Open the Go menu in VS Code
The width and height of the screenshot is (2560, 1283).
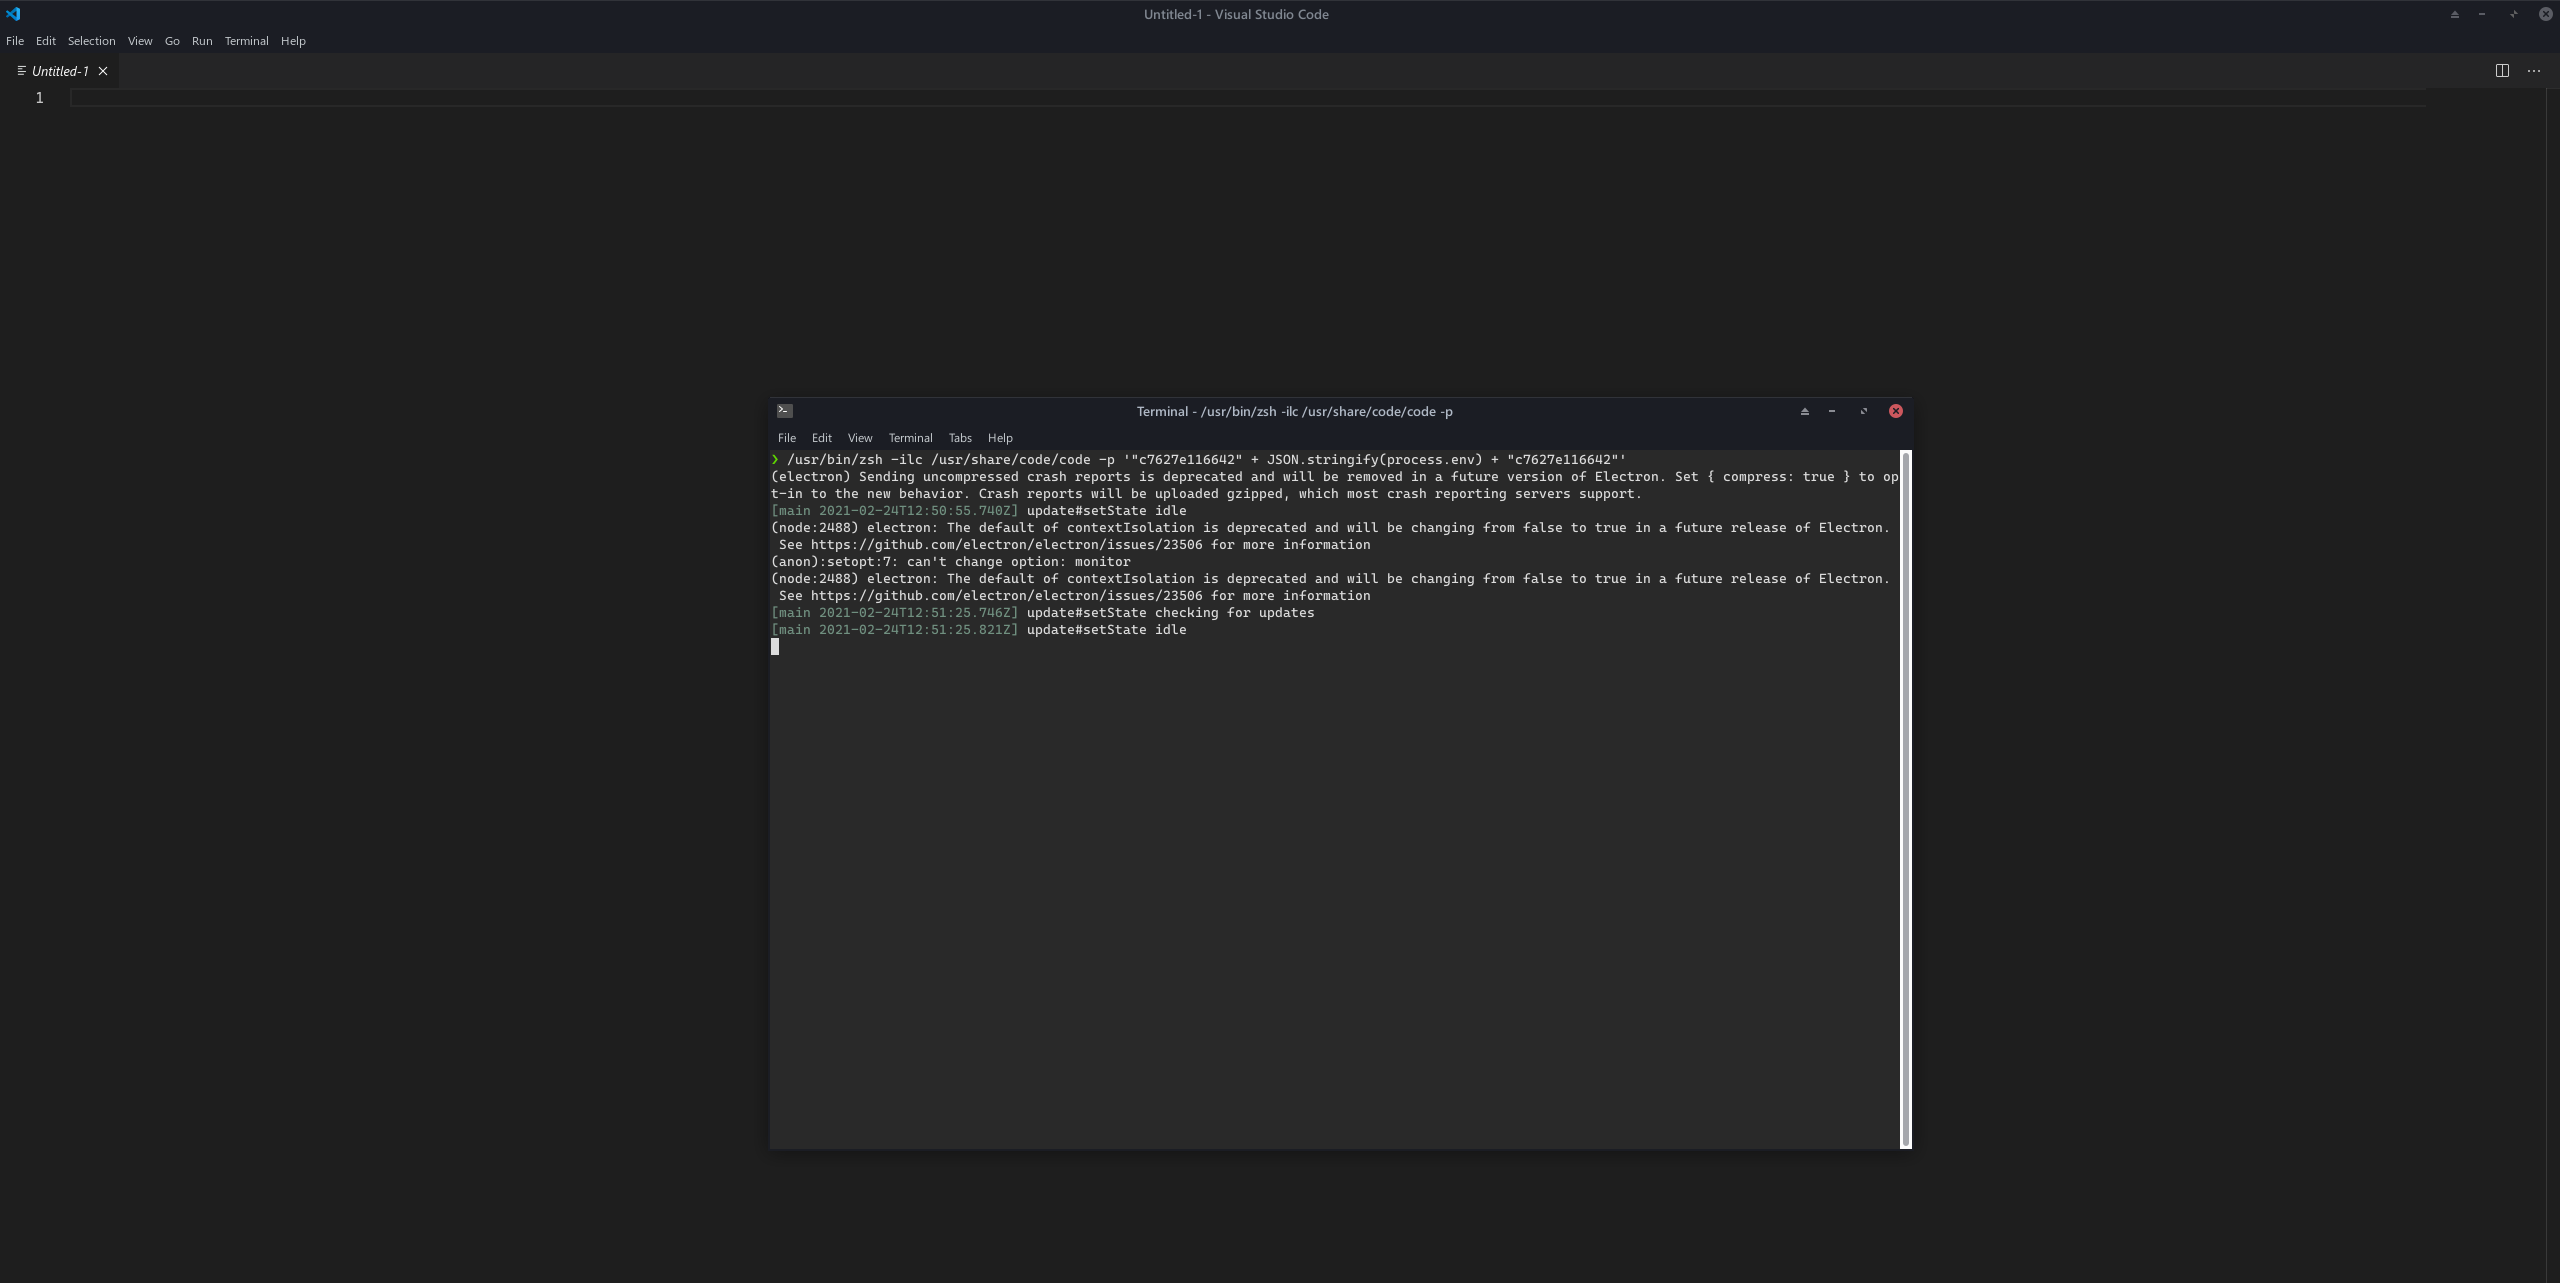click(172, 41)
